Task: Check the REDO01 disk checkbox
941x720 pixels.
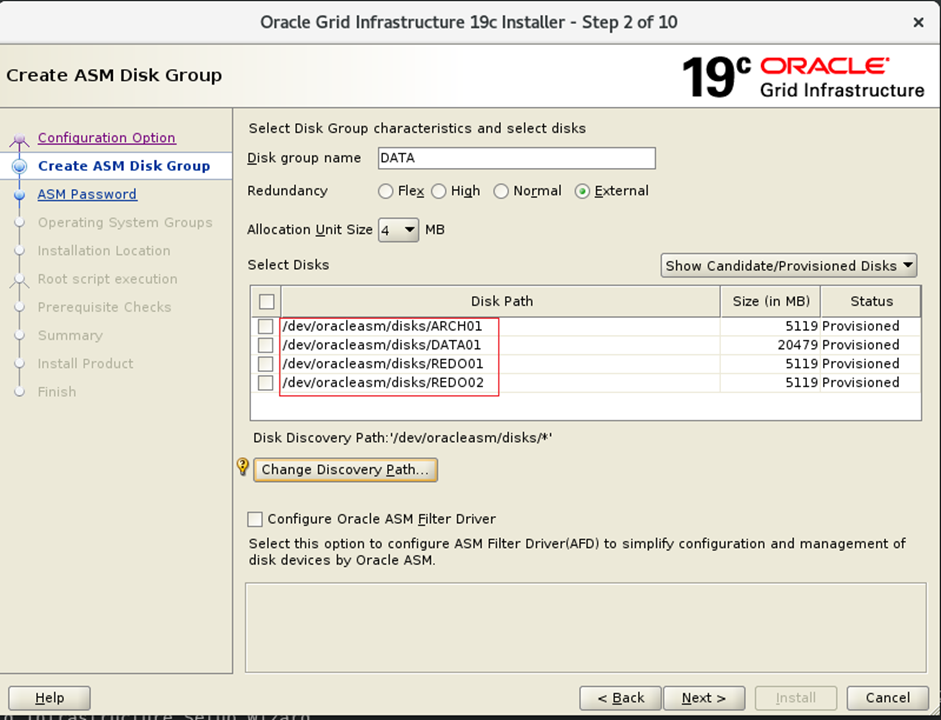Action: 265,364
